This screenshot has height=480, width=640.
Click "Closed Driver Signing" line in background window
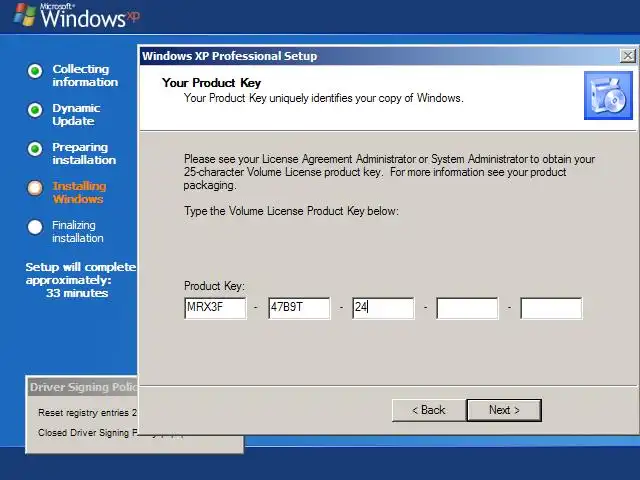click(87, 433)
